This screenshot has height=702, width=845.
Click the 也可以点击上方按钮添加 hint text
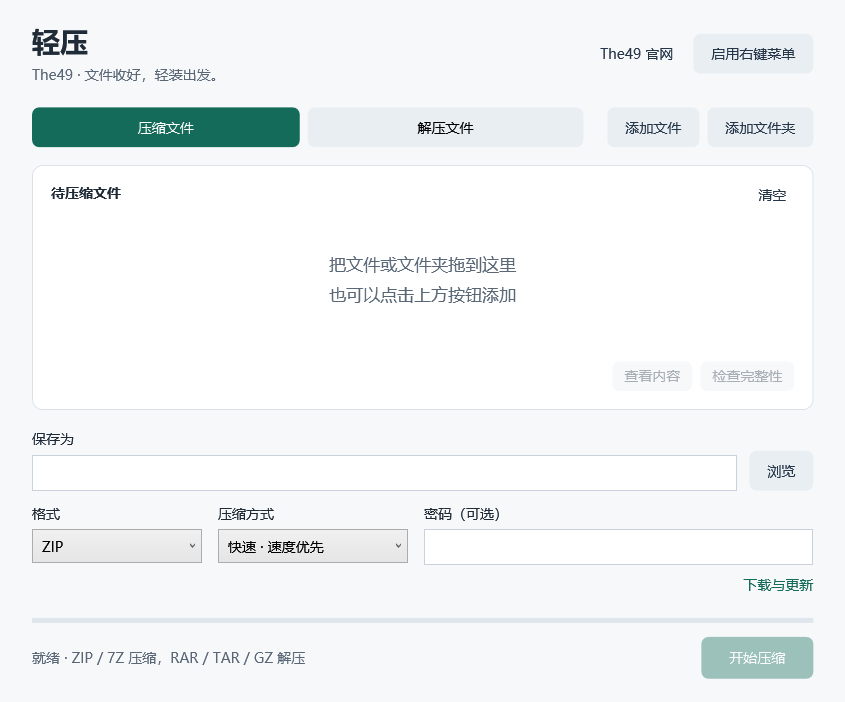coord(422,295)
